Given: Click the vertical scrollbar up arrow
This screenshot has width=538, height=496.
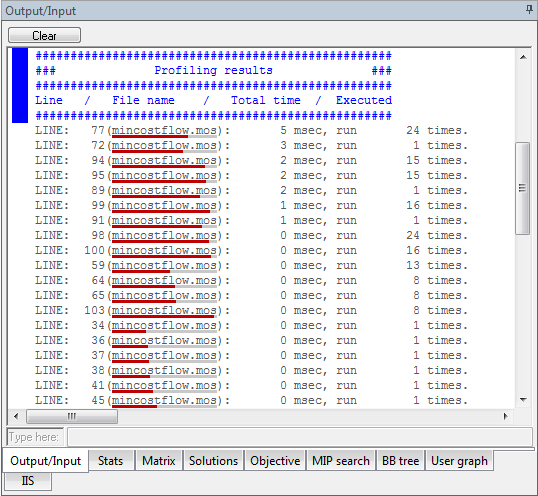Looking at the screenshot, I should [523, 57].
